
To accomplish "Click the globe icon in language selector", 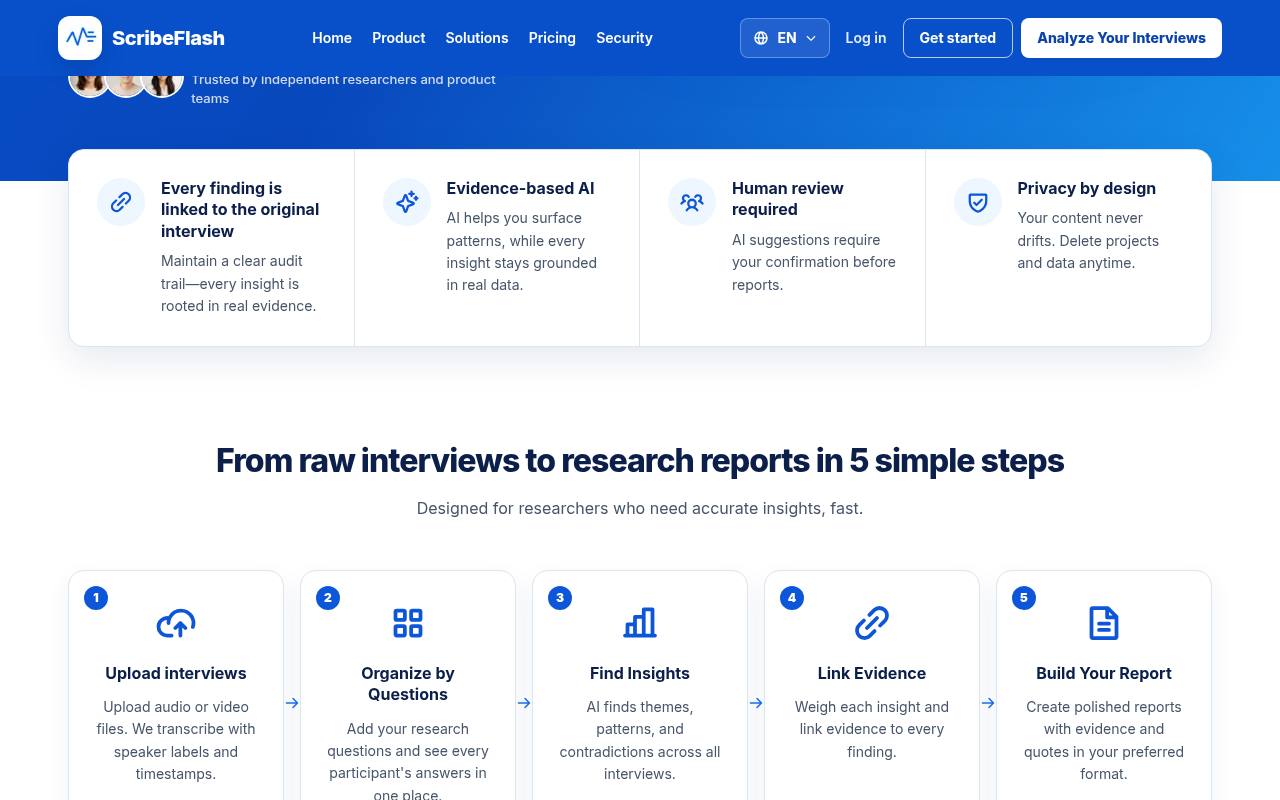I will click(x=761, y=38).
